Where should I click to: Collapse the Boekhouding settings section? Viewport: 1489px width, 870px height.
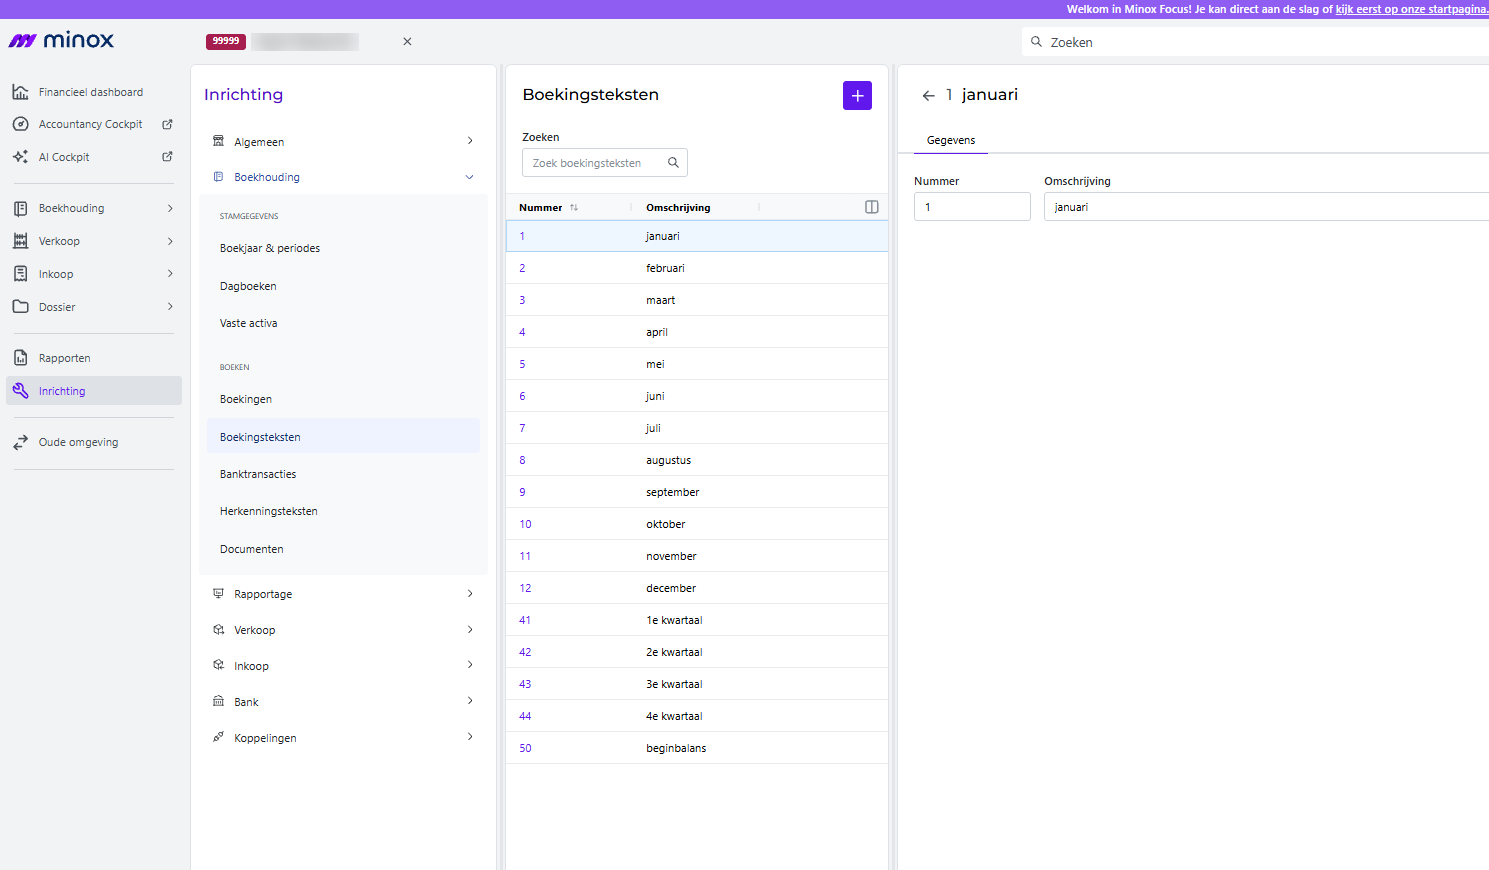(x=343, y=177)
